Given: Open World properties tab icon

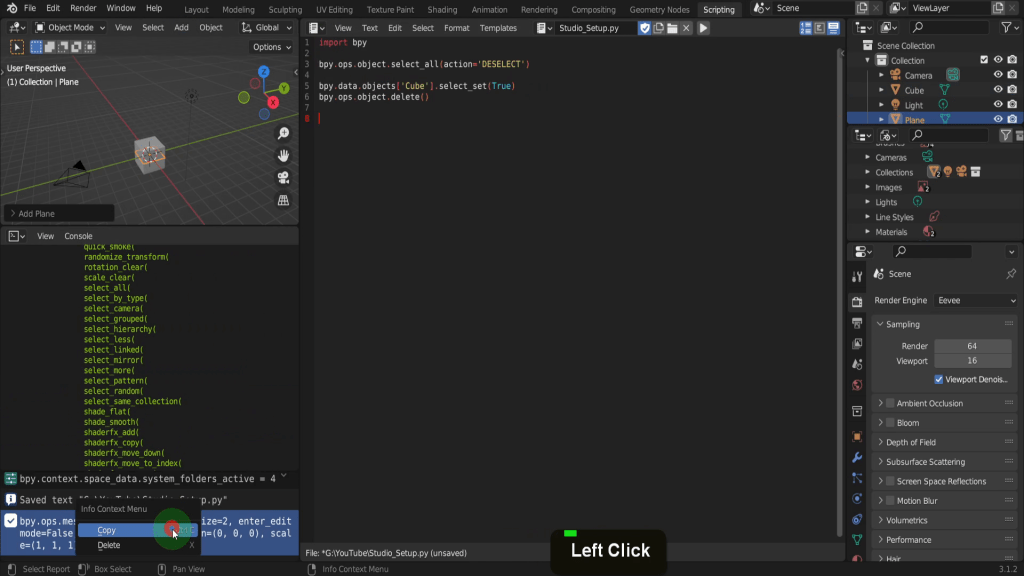Looking at the screenshot, I should click(857, 385).
